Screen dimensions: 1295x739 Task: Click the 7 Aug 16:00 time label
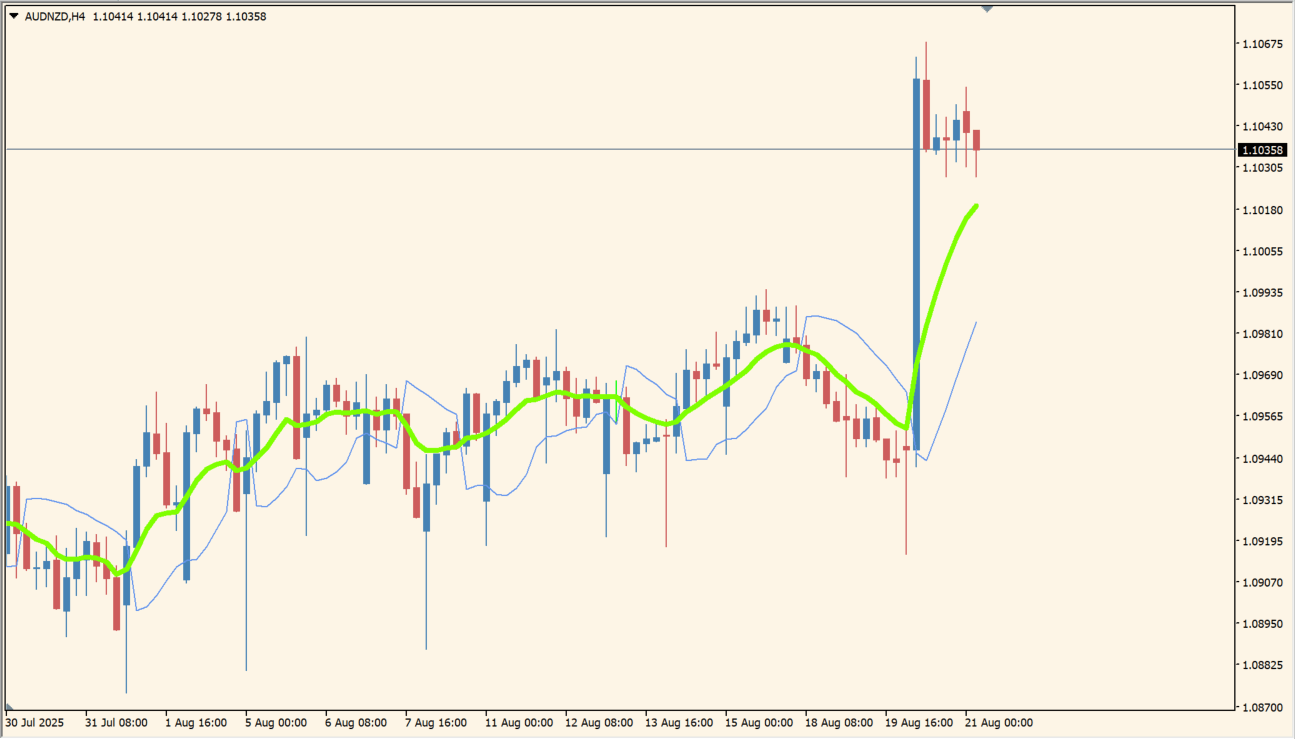pyautogui.click(x=437, y=722)
